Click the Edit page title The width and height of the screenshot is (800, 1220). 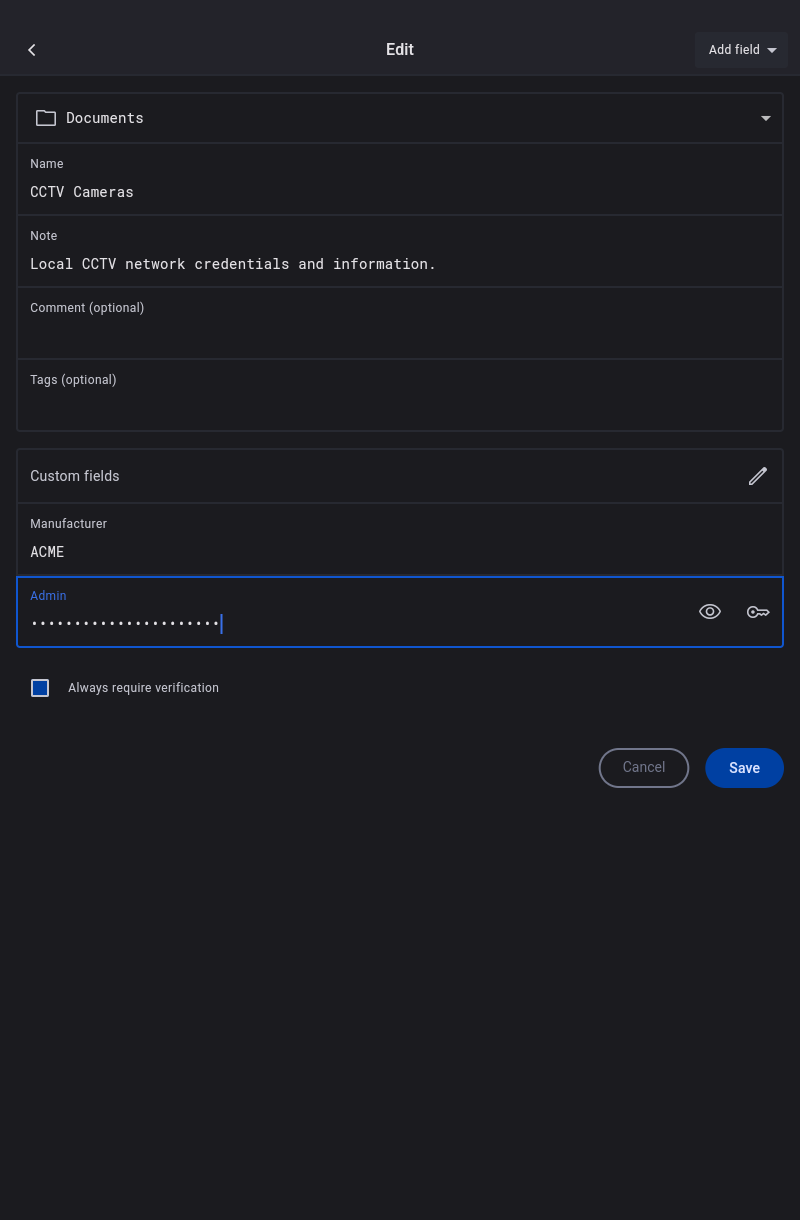pos(400,50)
